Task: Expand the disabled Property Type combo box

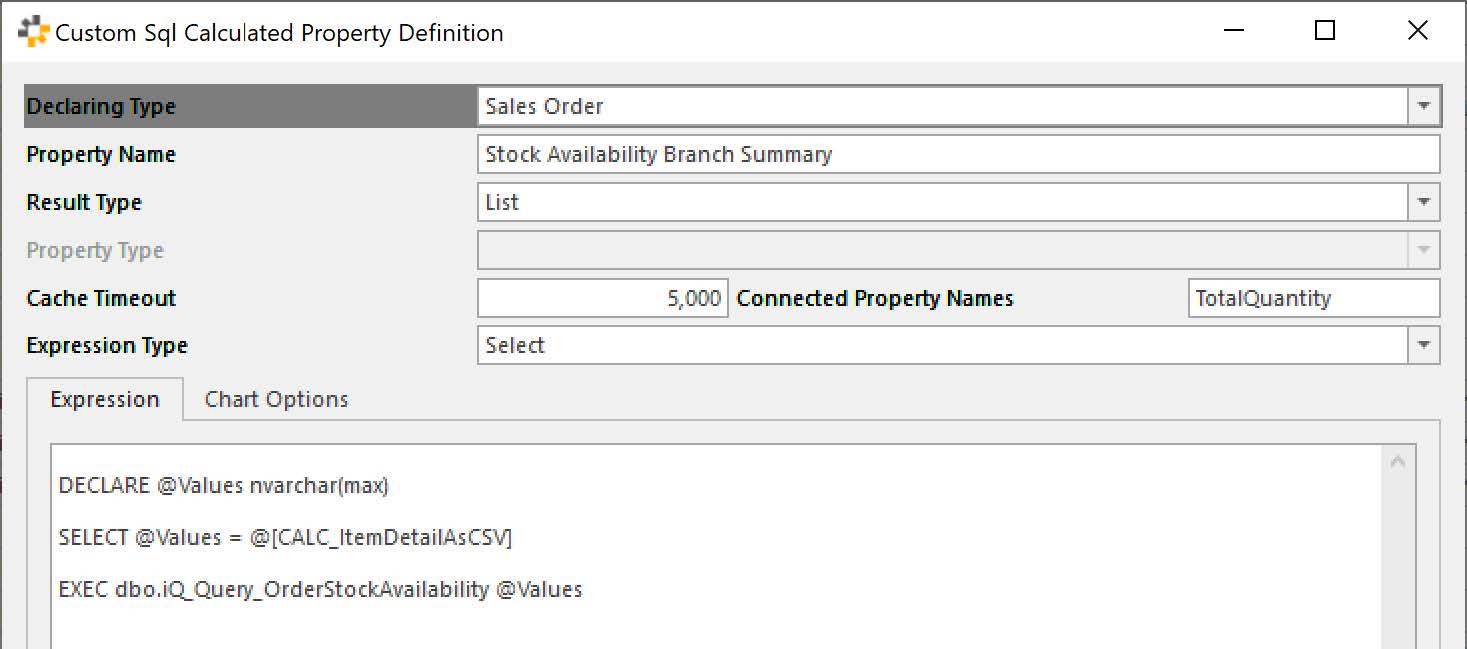Action: [1424, 250]
